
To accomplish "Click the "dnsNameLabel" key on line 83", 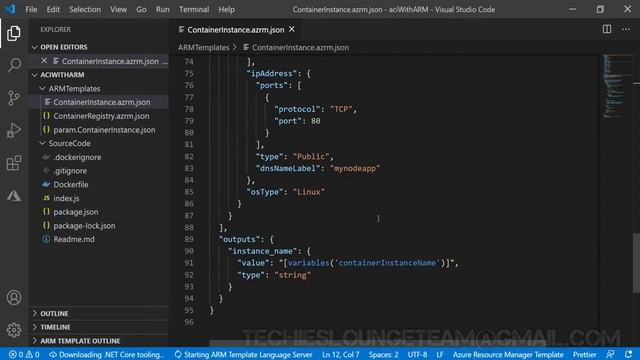I will (288, 168).
